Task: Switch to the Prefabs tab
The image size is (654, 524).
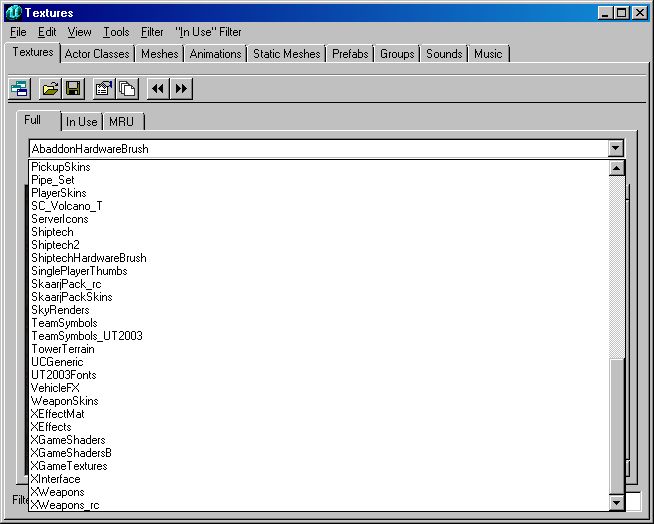Action: (x=350, y=54)
